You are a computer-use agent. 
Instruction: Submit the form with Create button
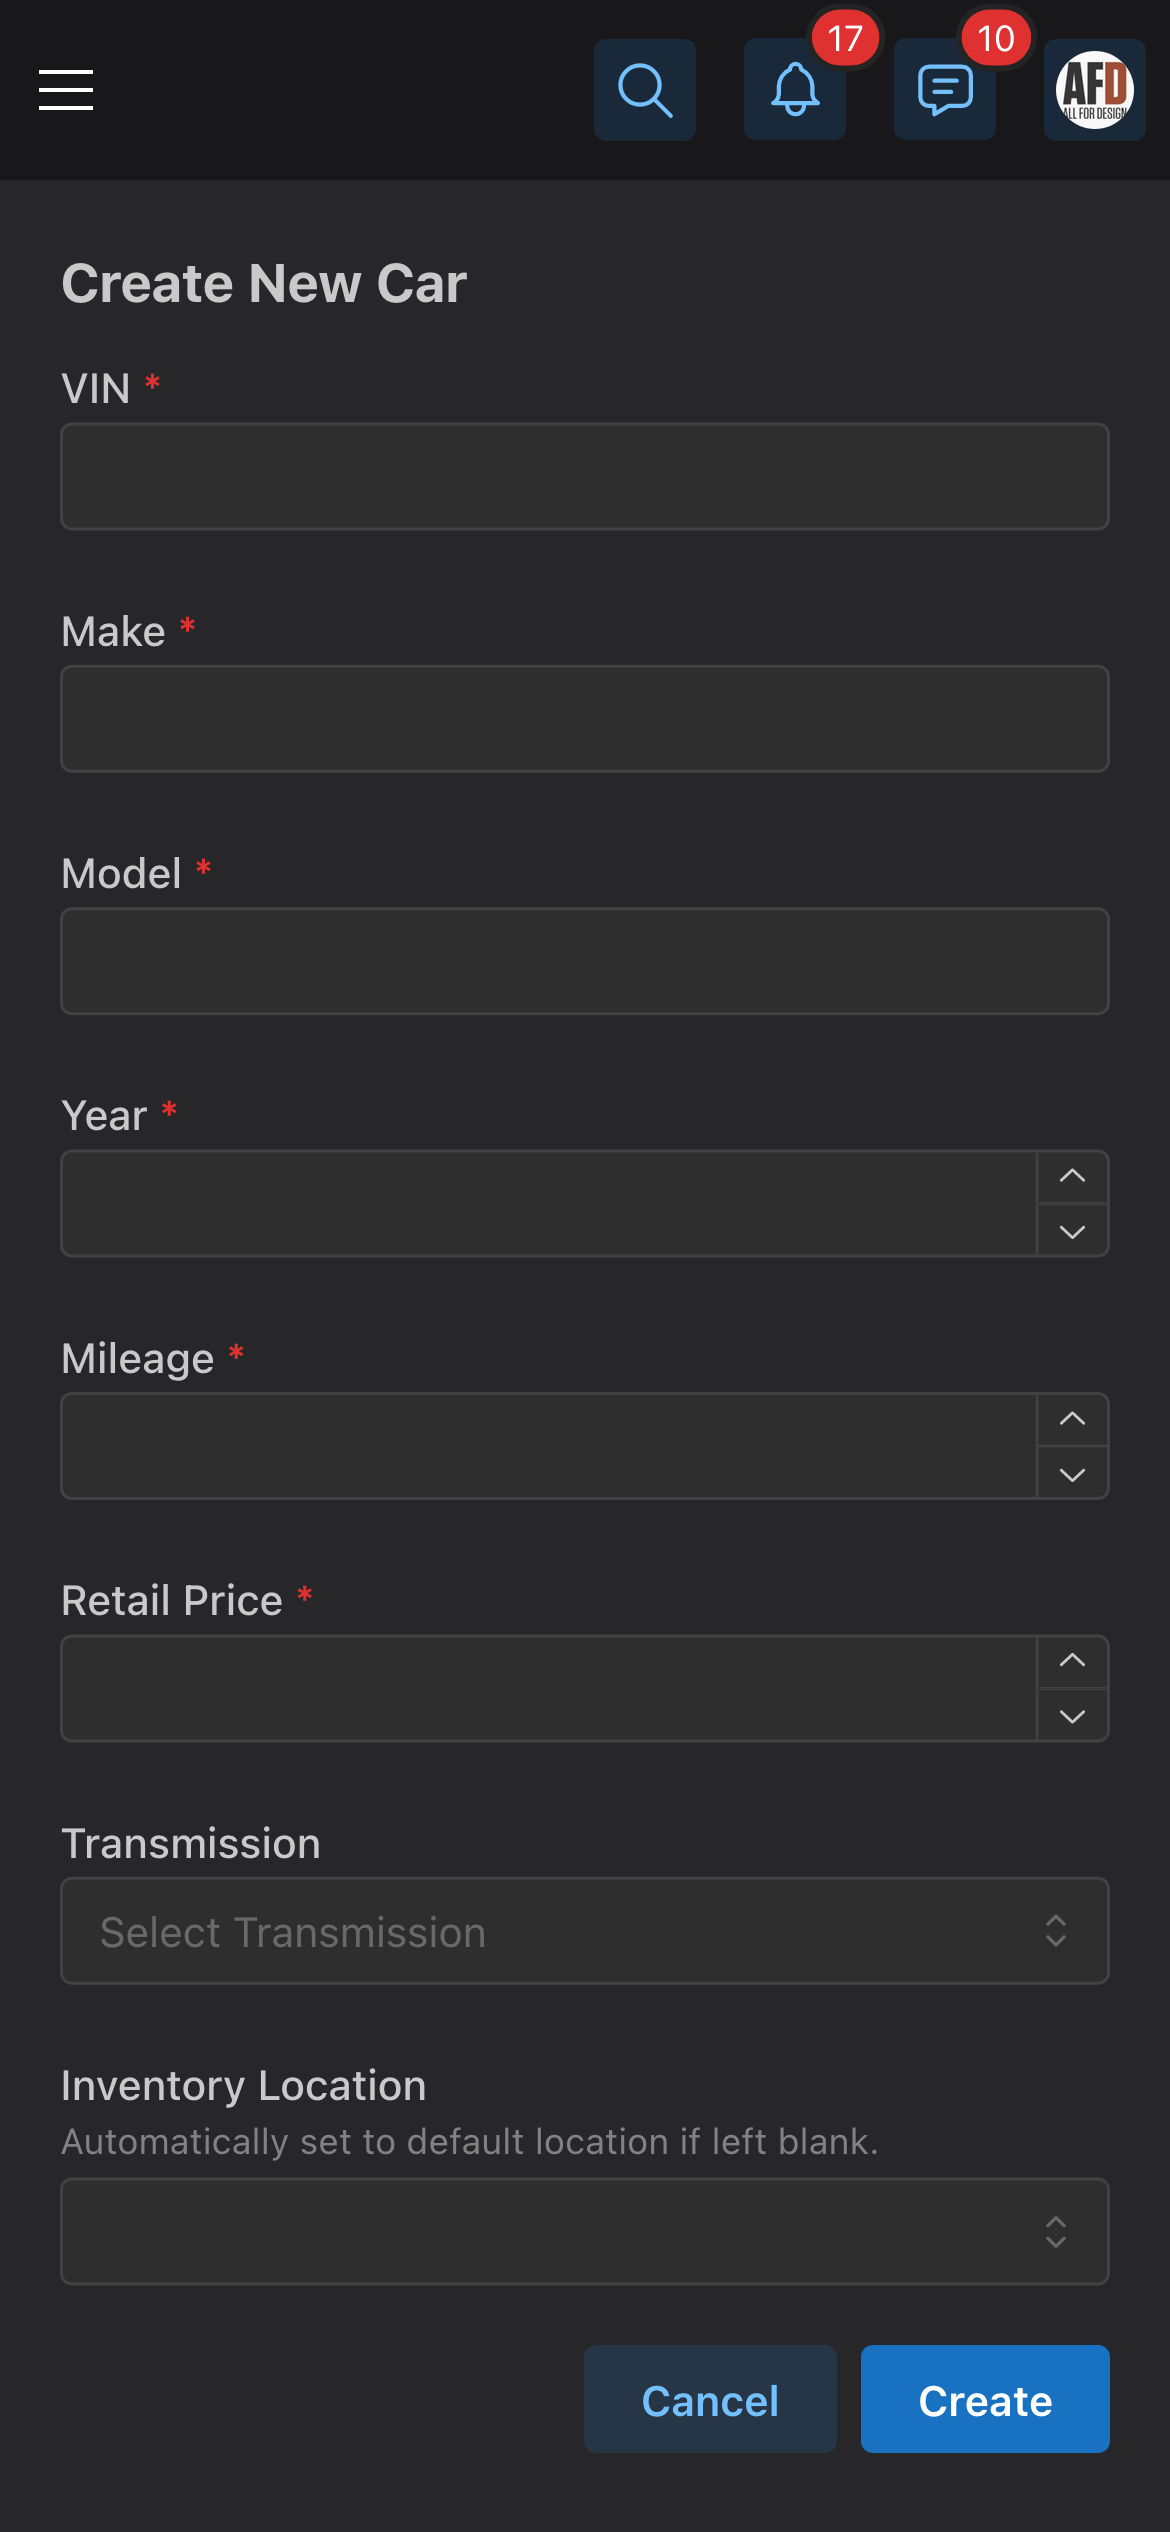(x=985, y=2399)
